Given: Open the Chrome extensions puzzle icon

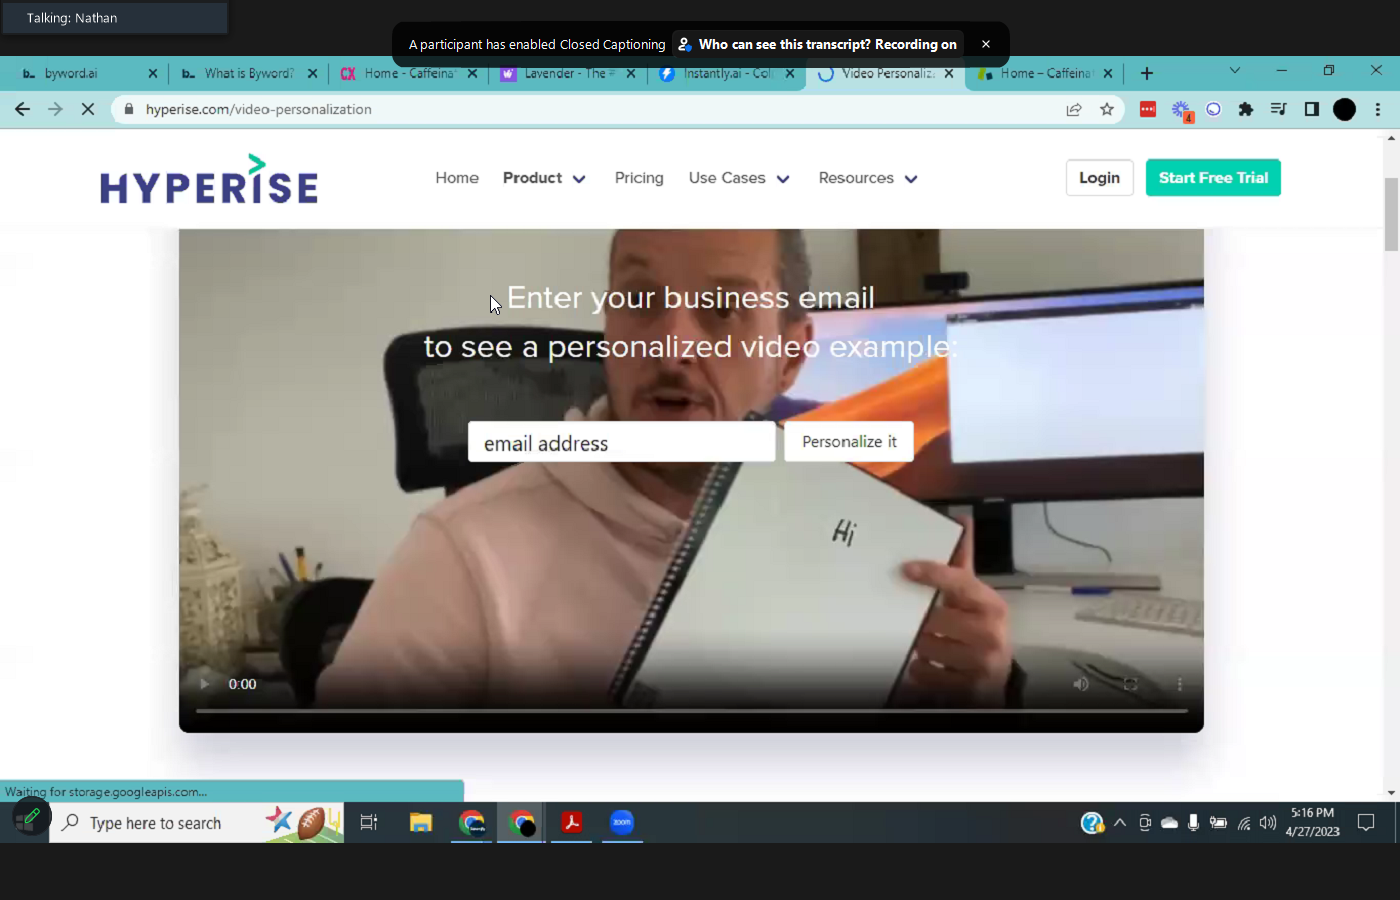Looking at the screenshot, I should click(1246, 109).
